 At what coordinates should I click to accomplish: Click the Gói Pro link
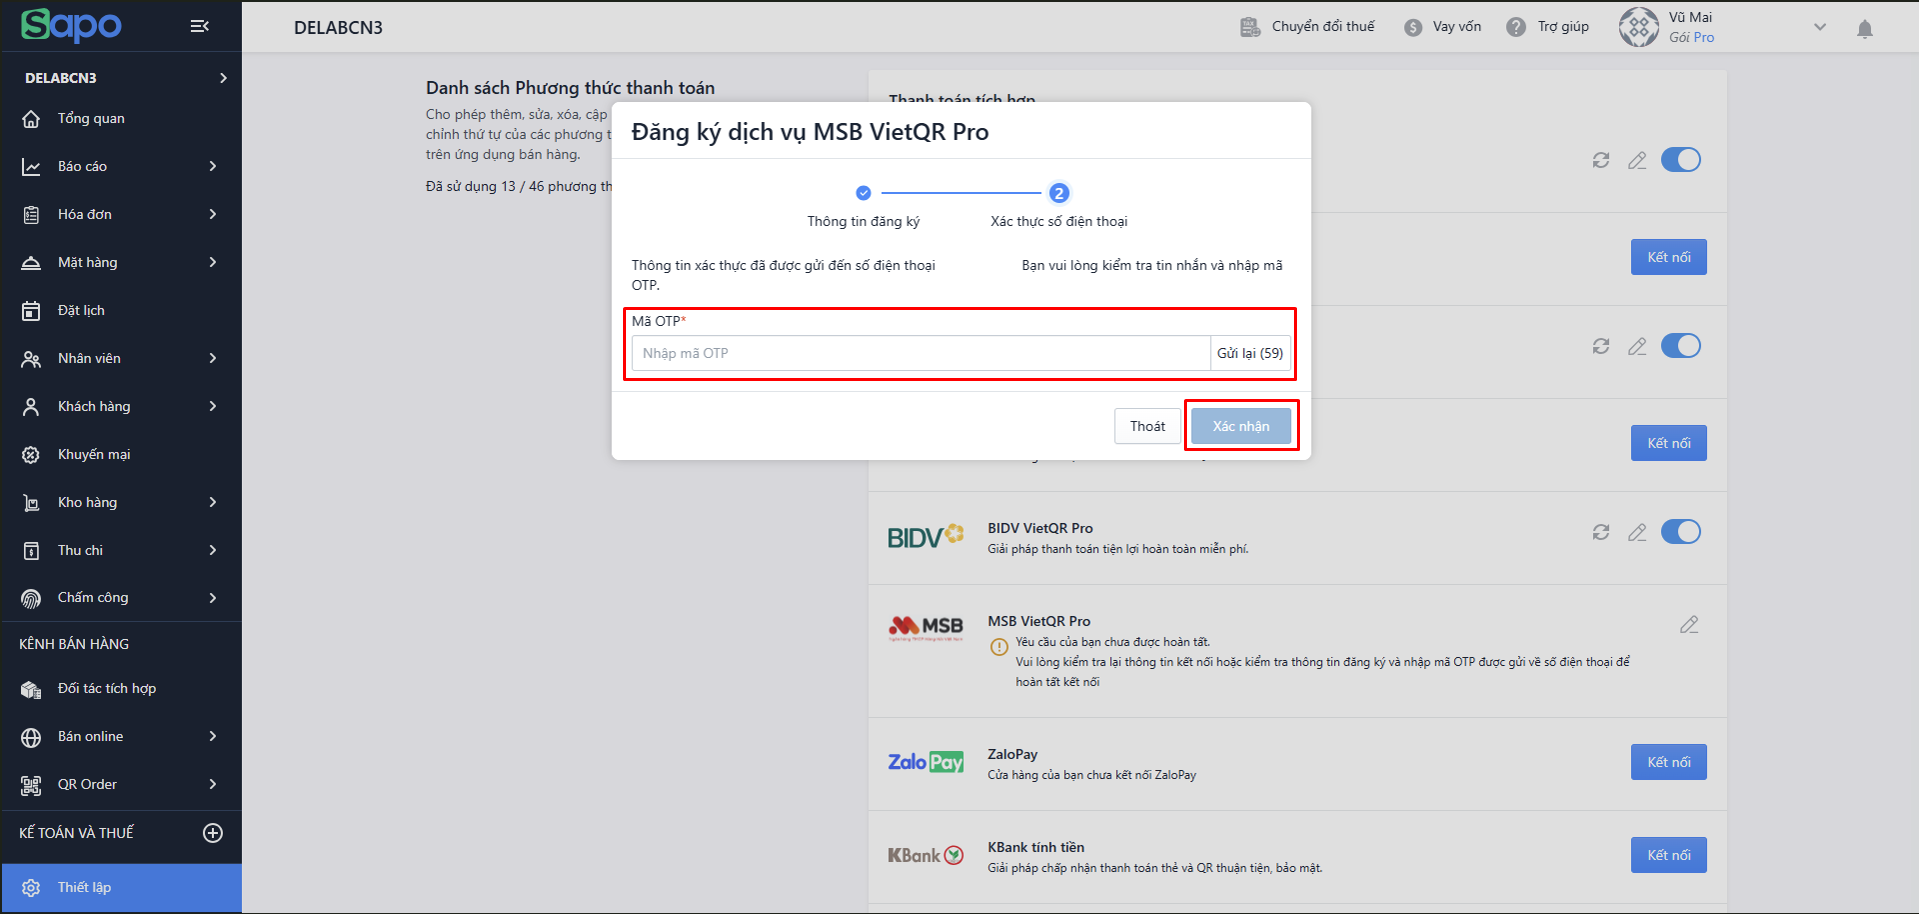pos(1692,37)
